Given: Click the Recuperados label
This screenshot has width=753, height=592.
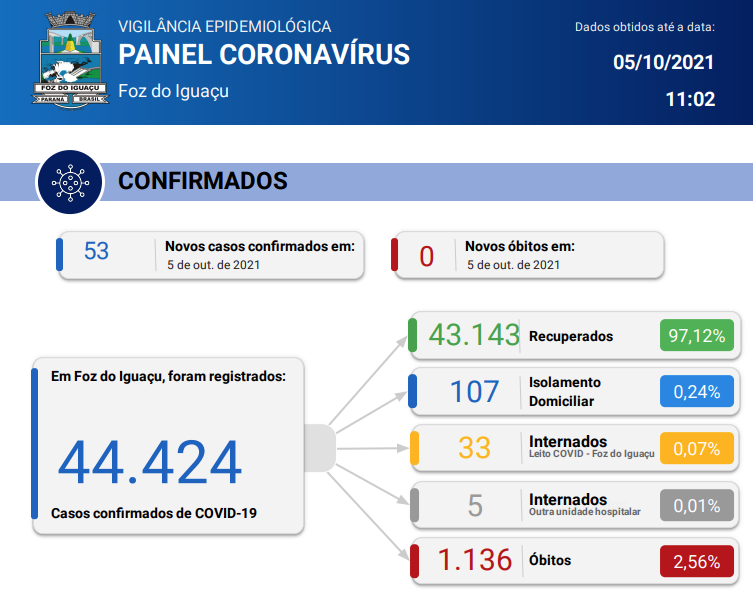Looking at the screenshot, I should pyautogui.click(x=571, y=336).
